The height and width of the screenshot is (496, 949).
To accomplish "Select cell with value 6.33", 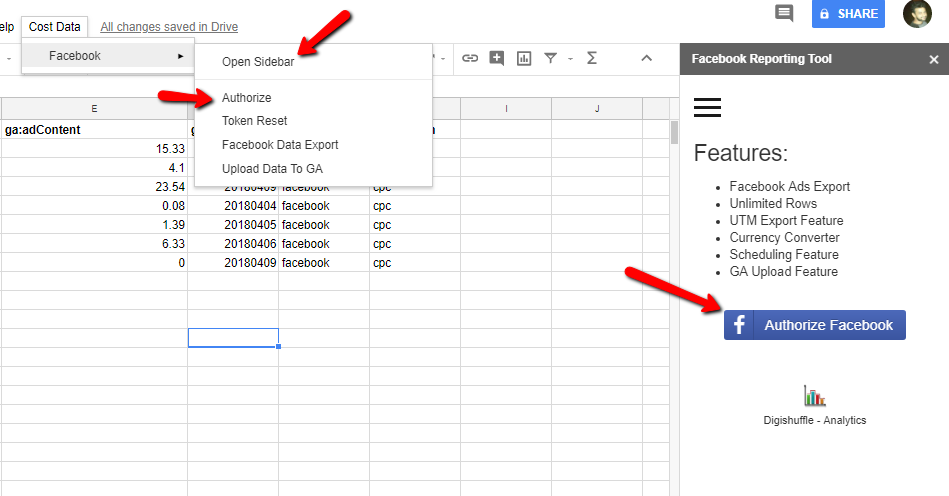I will pyautogui.click(x=94, y=244).
